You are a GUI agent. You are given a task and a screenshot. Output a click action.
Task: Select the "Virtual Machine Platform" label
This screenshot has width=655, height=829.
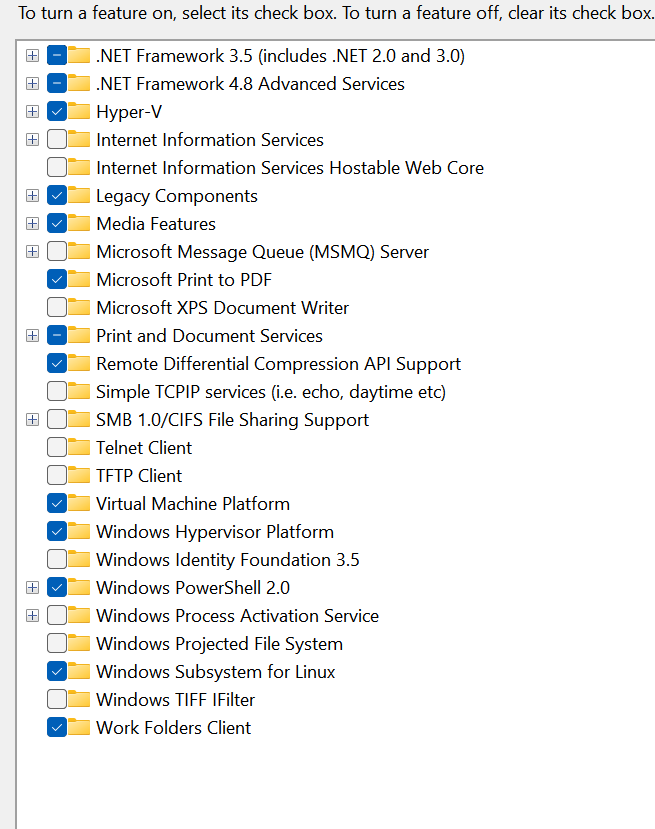193,504
